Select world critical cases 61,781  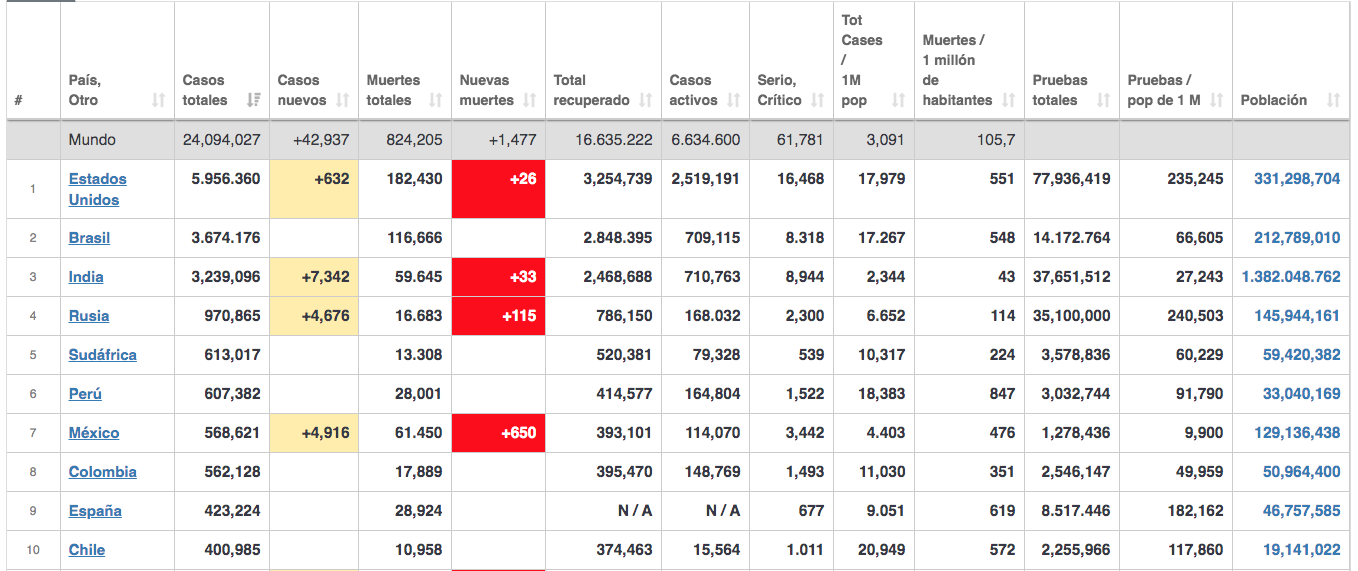coord(800,140)
